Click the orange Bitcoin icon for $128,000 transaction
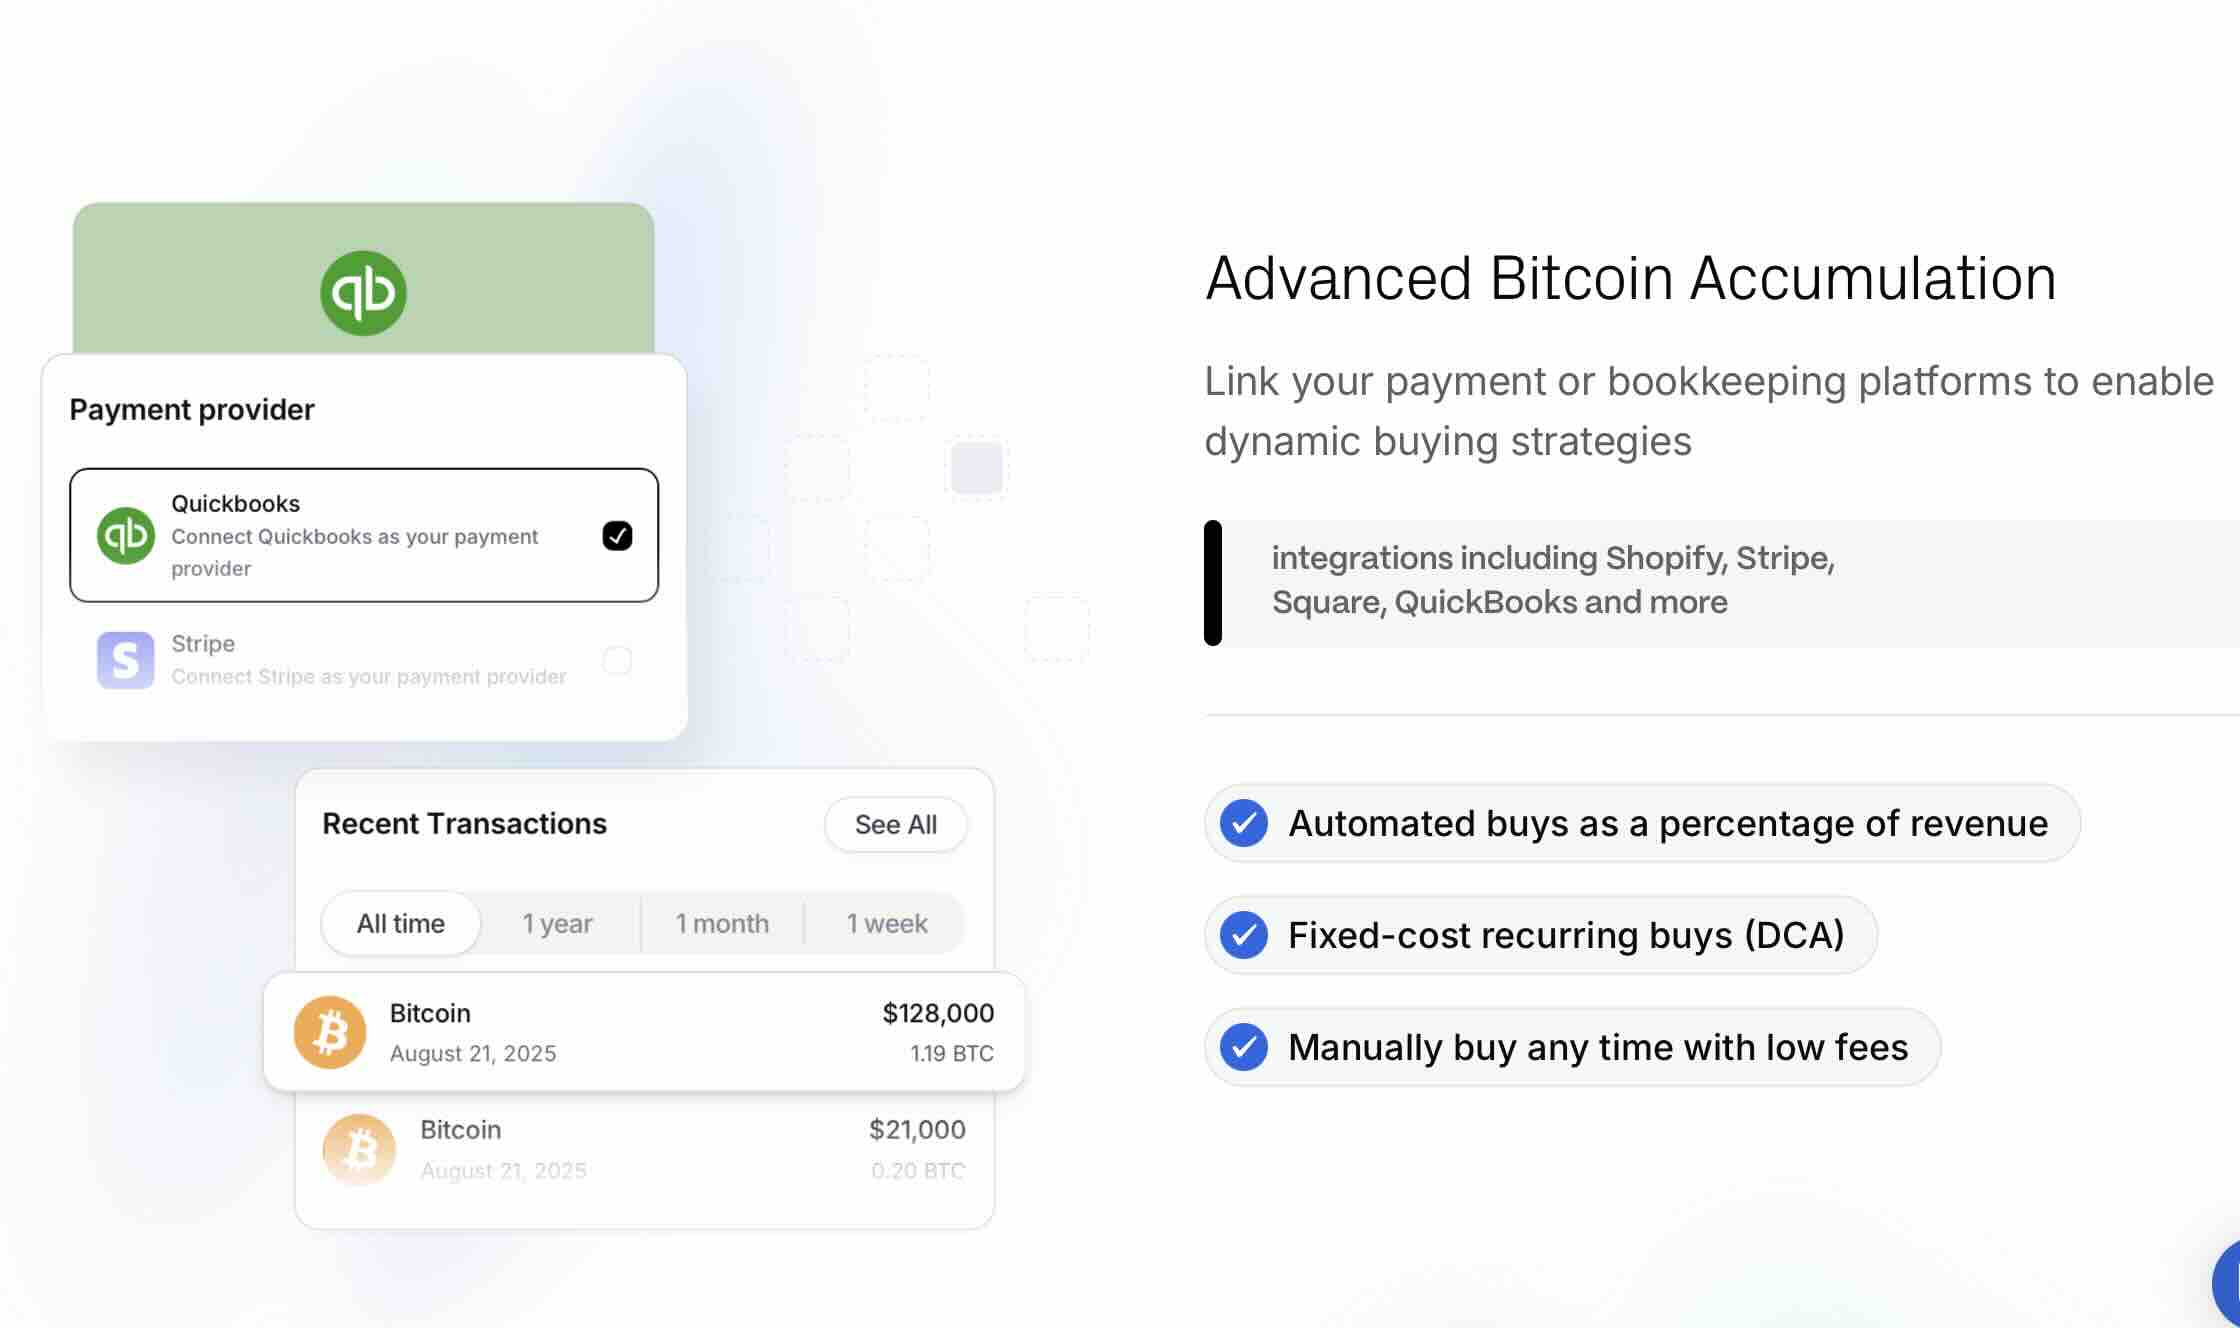The image size is (2240, 1328). [x=330, y=1032]
